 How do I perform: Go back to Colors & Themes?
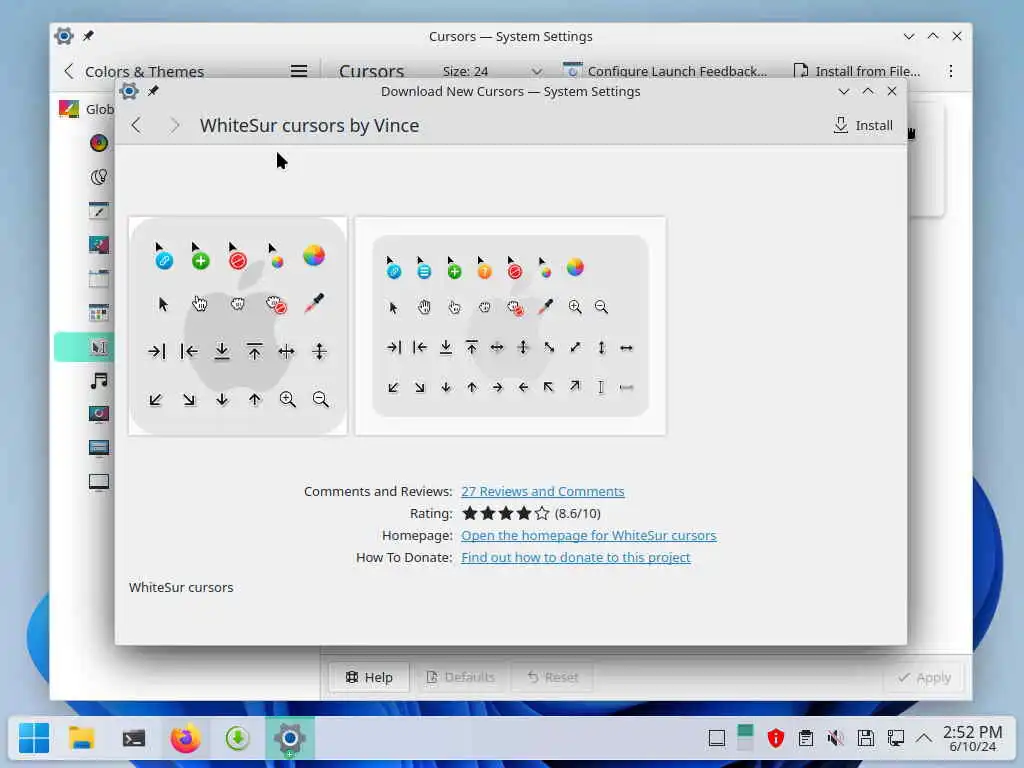coord(134,71)
